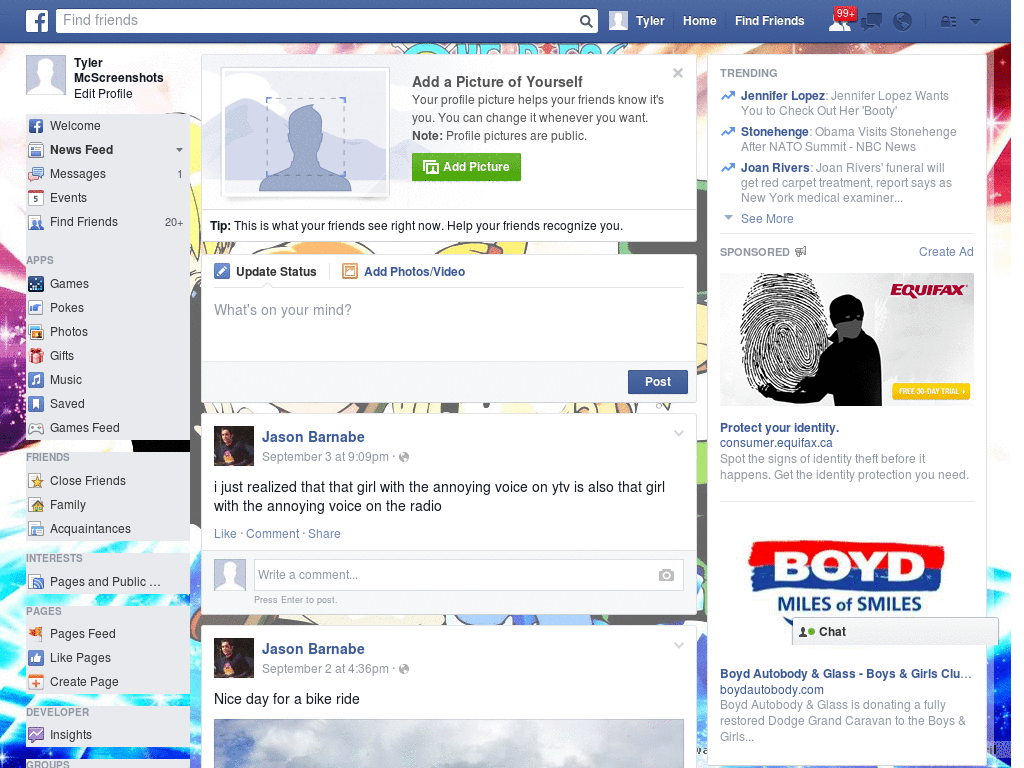The width and height of the screenshot is (1024, 768).
Task: Open Find Friends in top bar
Action: point(769,21)
